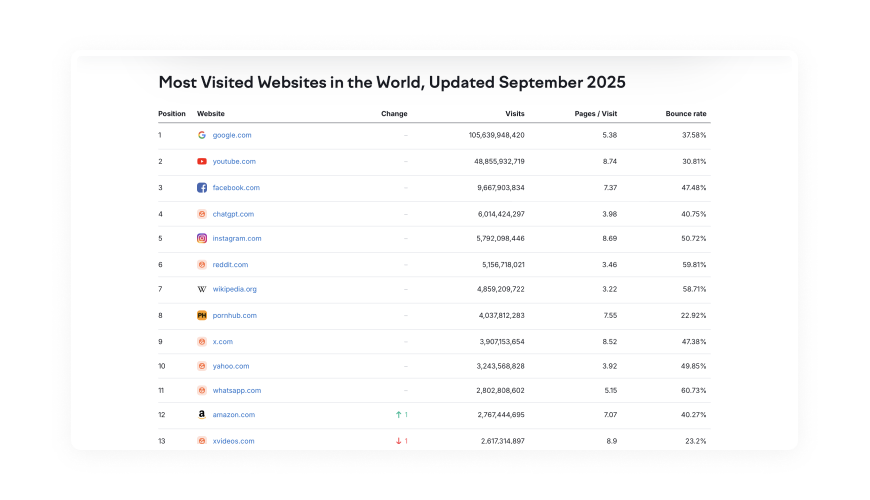
Task: Open the facebook.com link
Action: pos(236,188)
